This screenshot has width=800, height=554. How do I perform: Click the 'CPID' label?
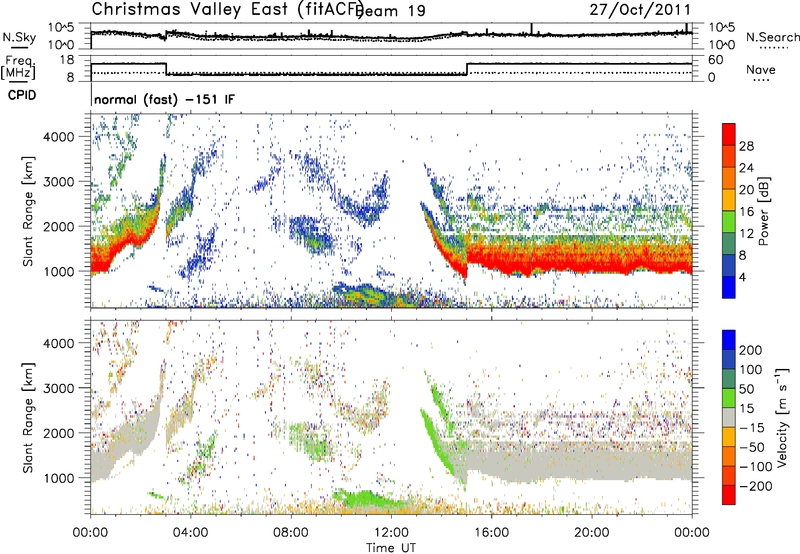click(x=22, y=95)
